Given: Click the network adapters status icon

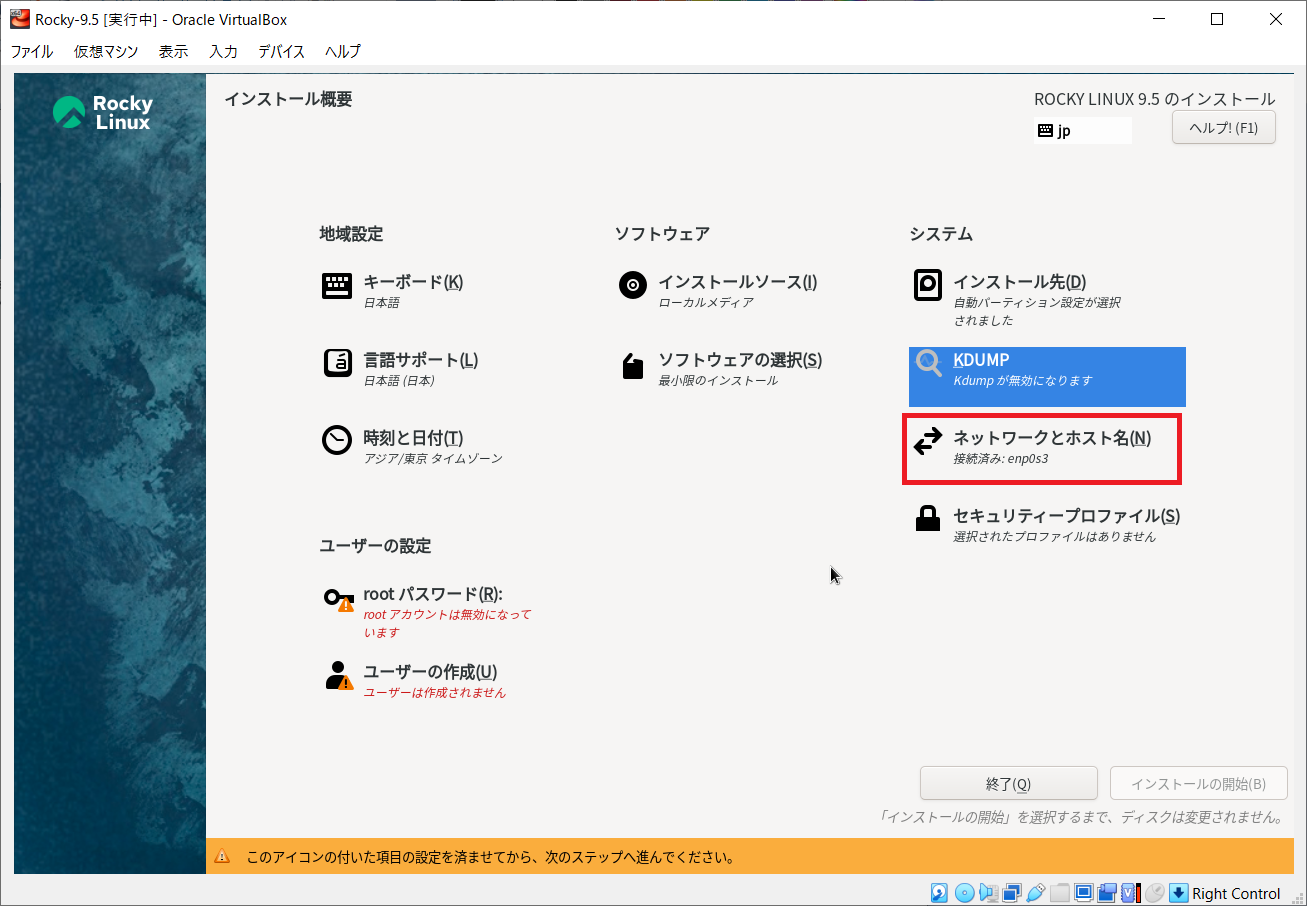Looking at the screenshot, I should tap(1012, 893).
